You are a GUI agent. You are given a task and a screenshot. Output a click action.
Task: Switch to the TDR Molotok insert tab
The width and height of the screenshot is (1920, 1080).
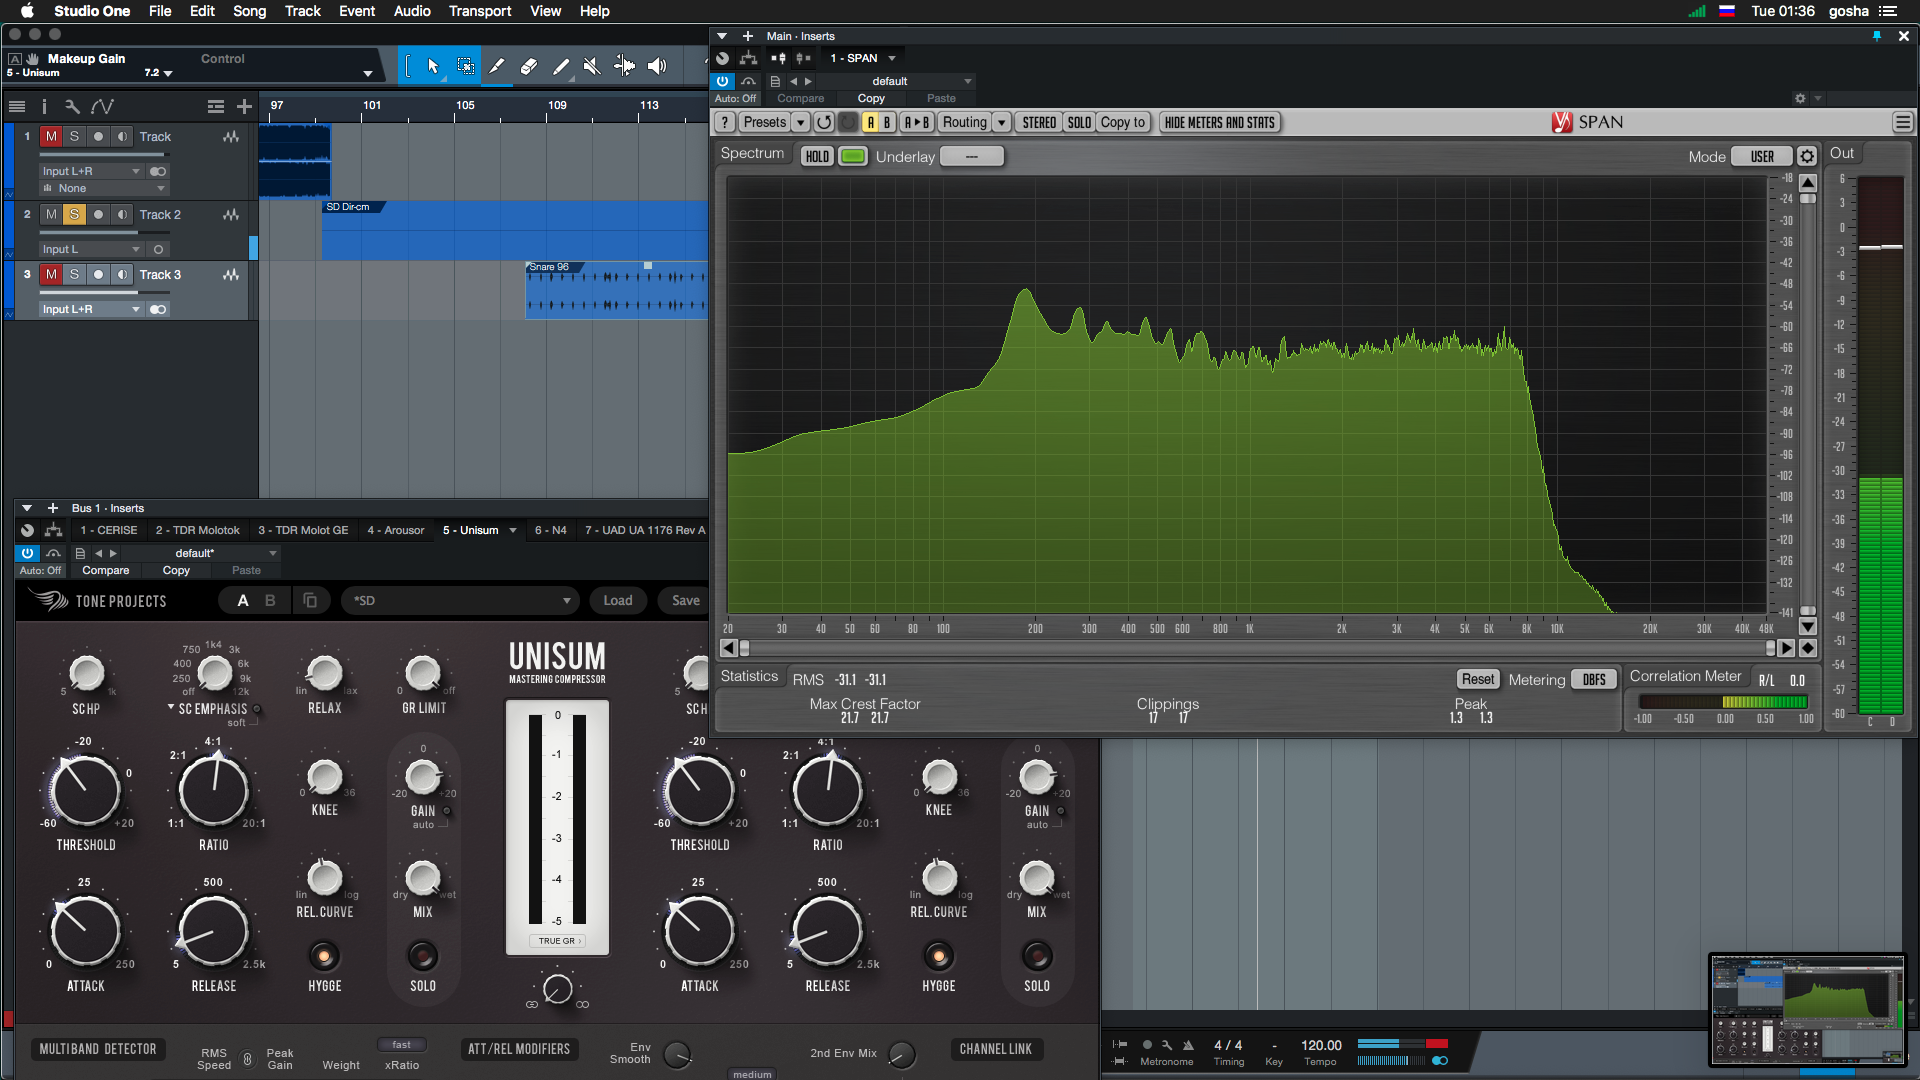(197, 530)
